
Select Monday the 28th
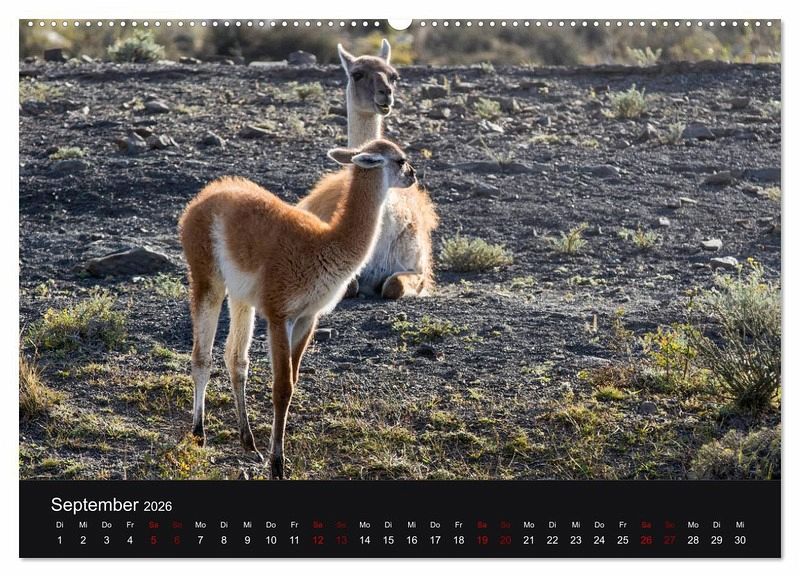tap(693, 540)
